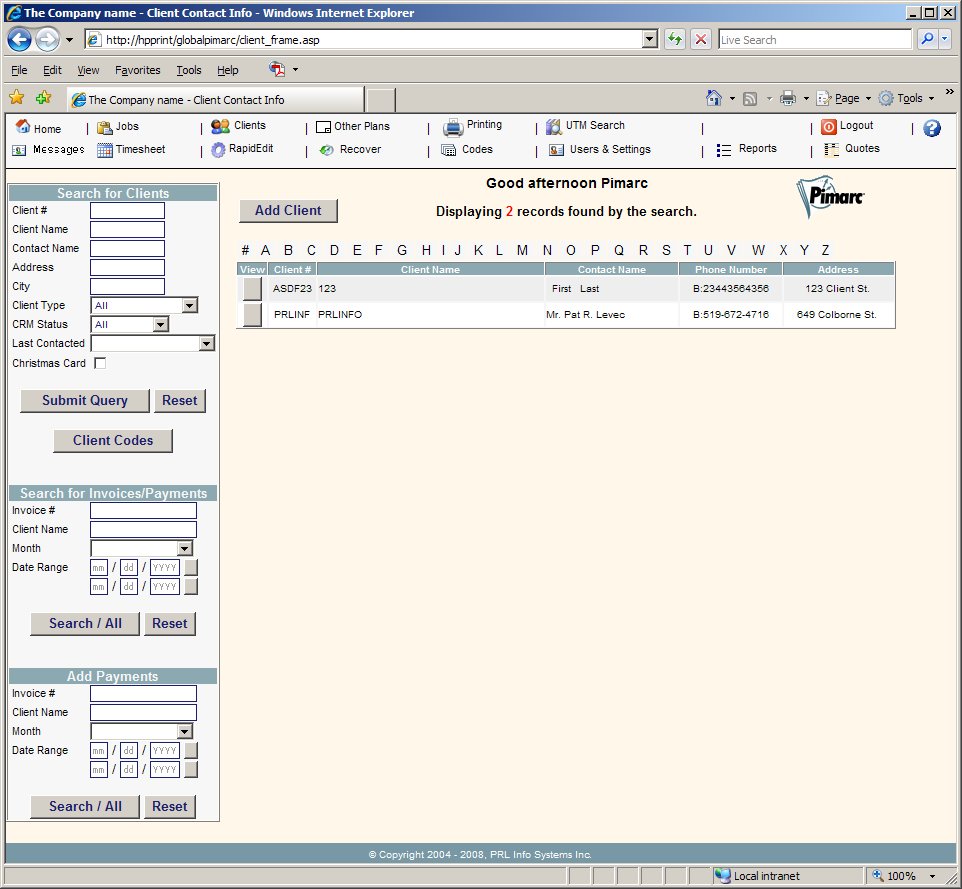Open Messages
The height and width of the screenshot is (889, 962).
(48, 150)
